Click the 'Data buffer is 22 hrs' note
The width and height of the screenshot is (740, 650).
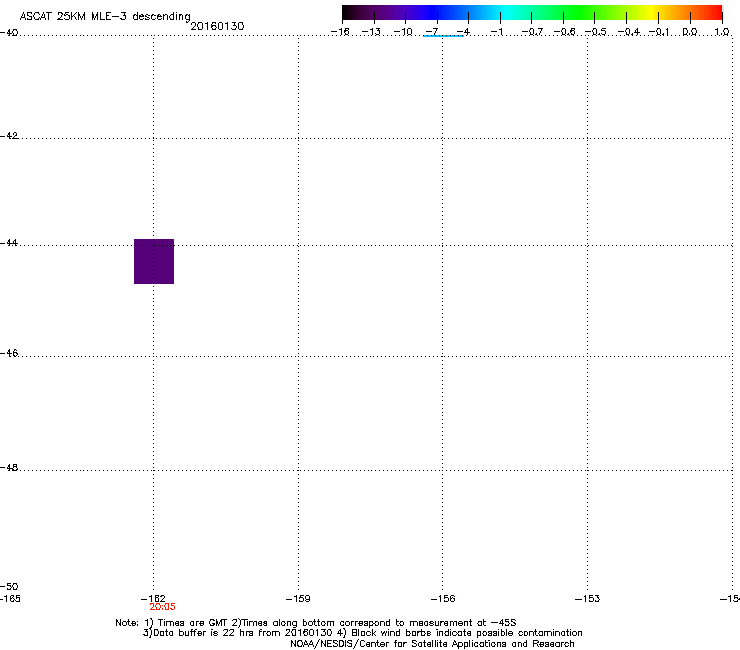click(x=362, y=633)
